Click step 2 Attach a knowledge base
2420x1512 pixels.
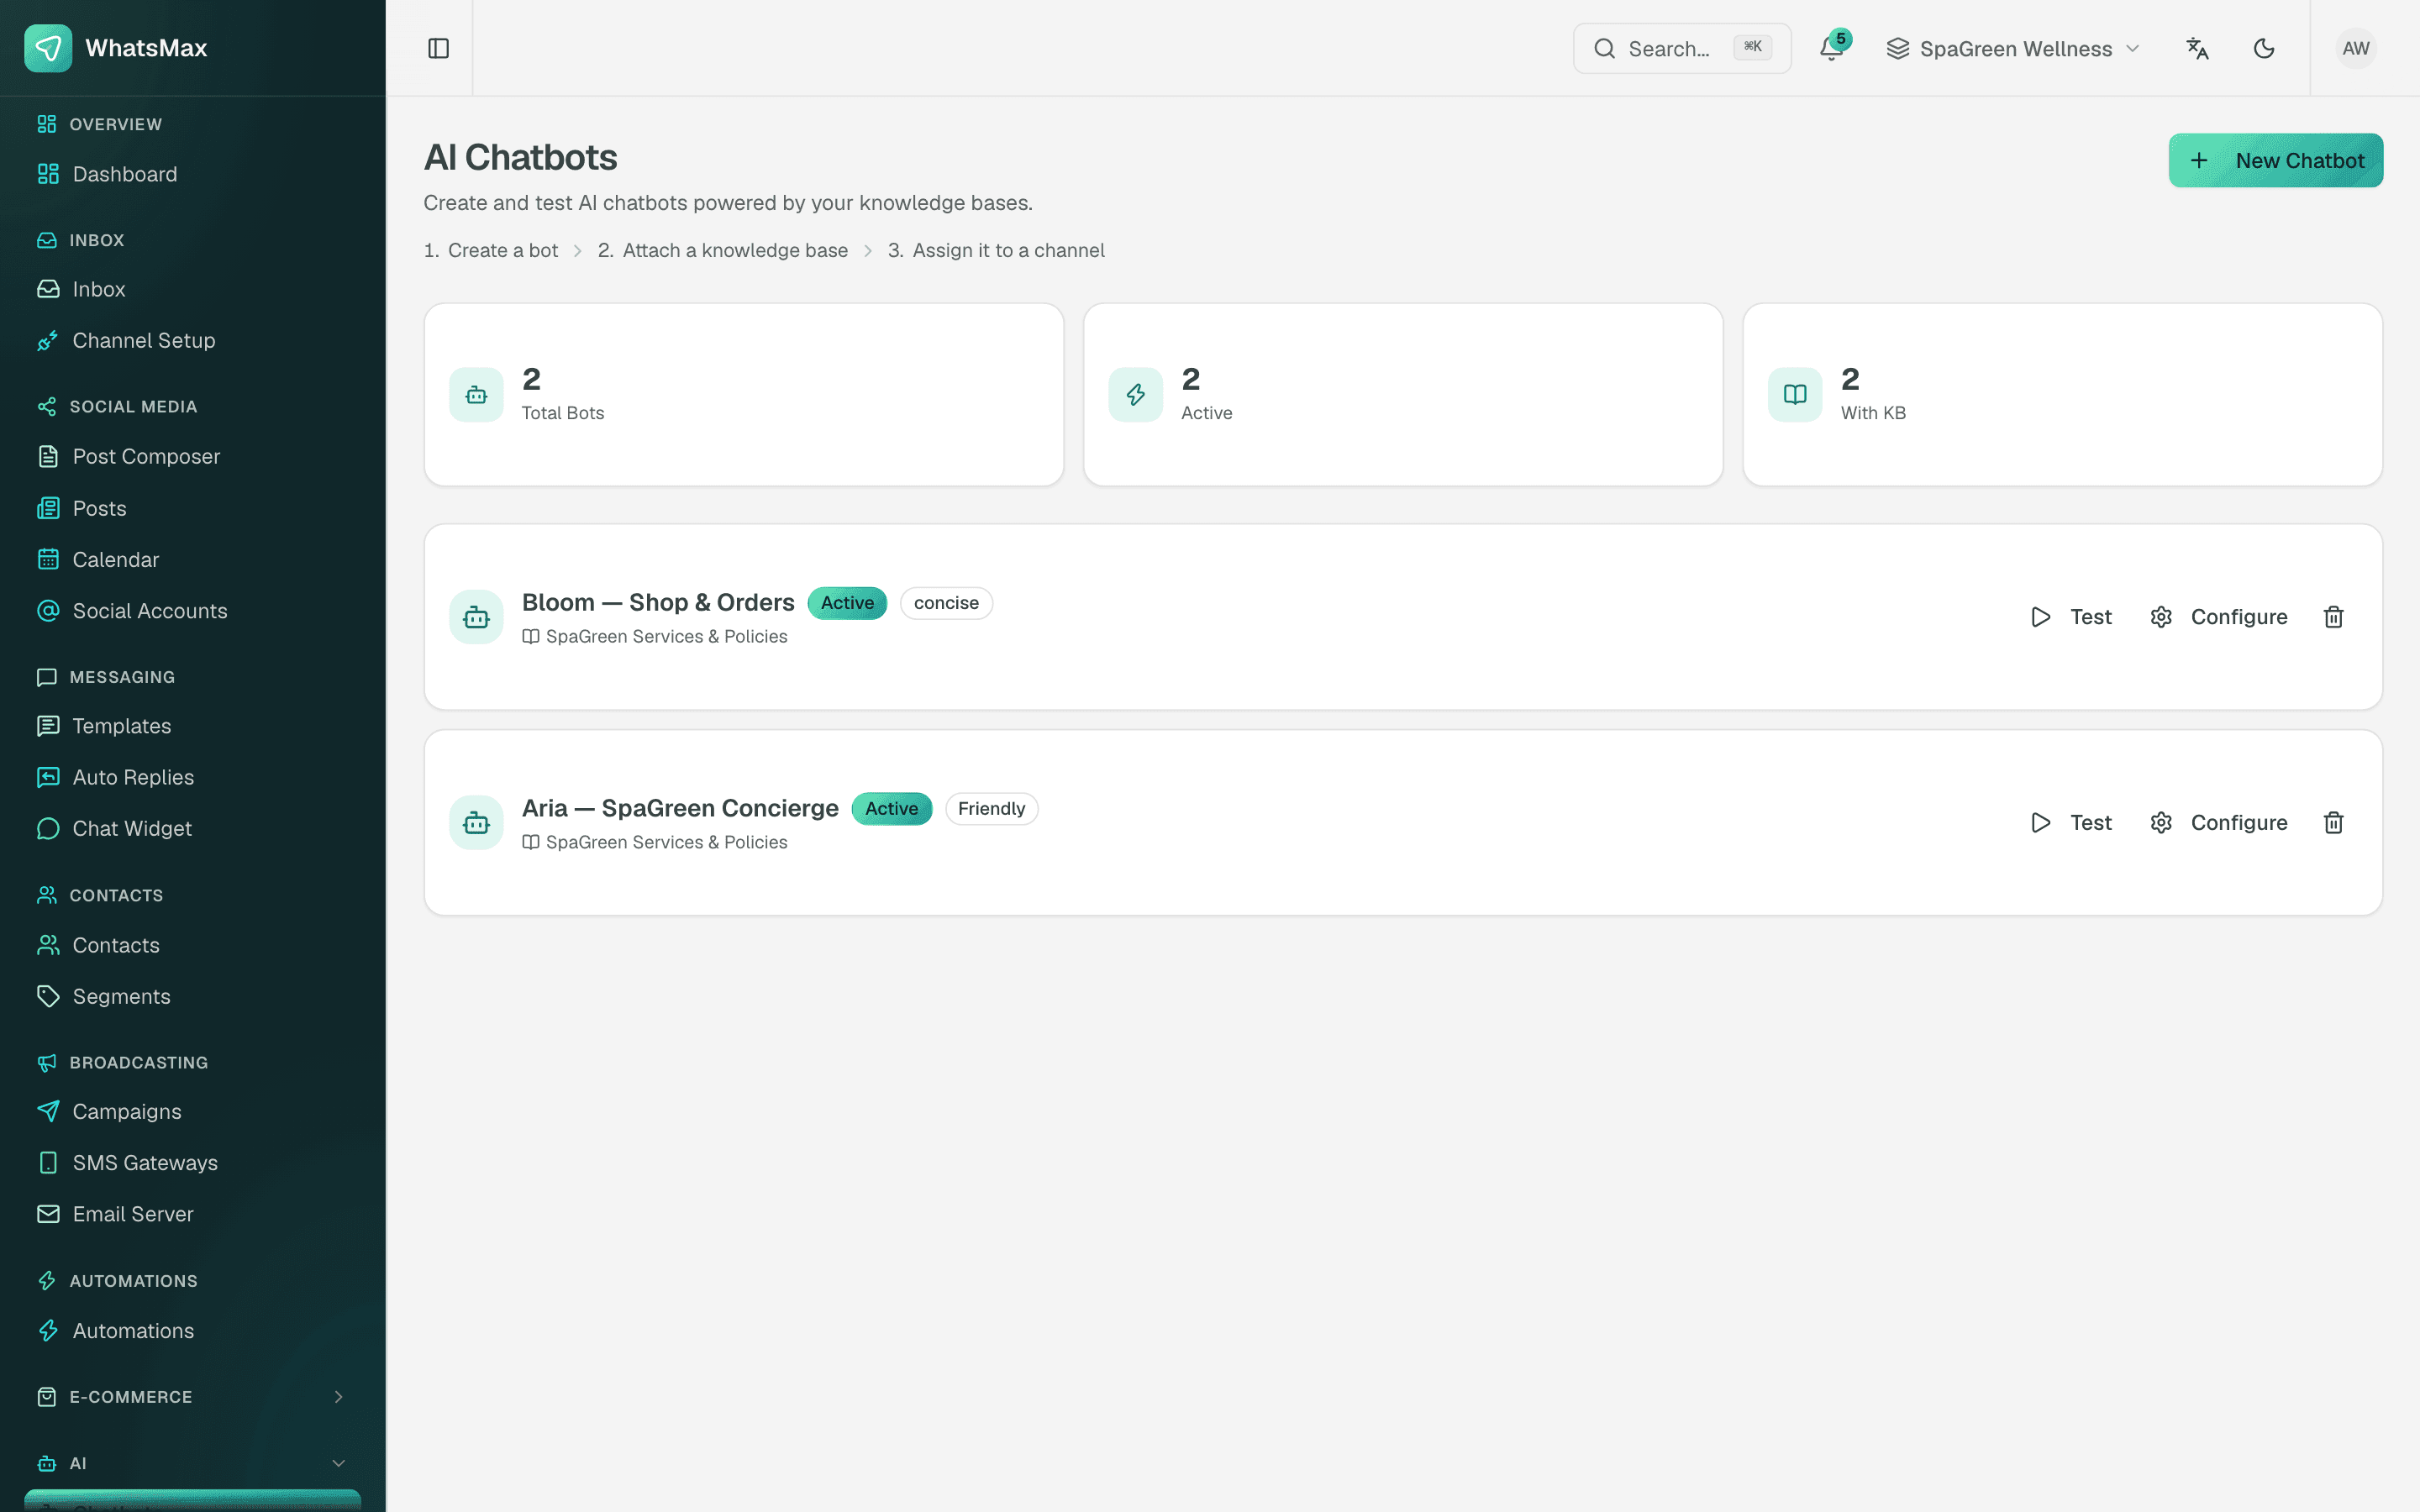tap(723, 250)
